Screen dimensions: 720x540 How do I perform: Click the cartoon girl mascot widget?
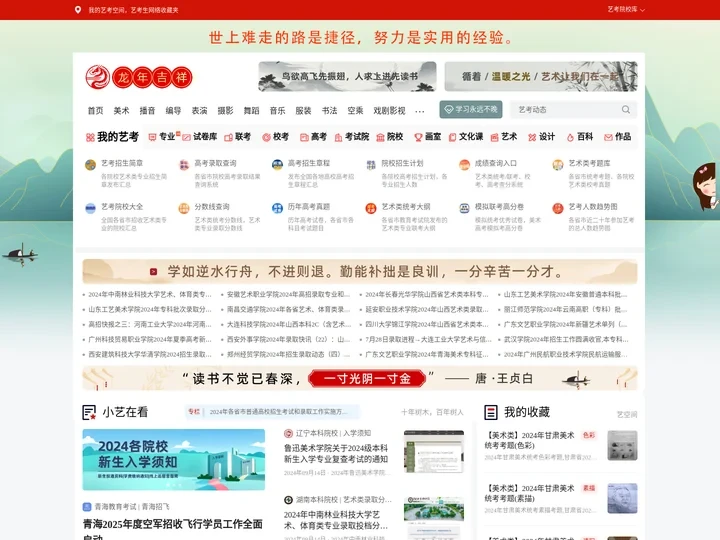(x=705, y=187)
